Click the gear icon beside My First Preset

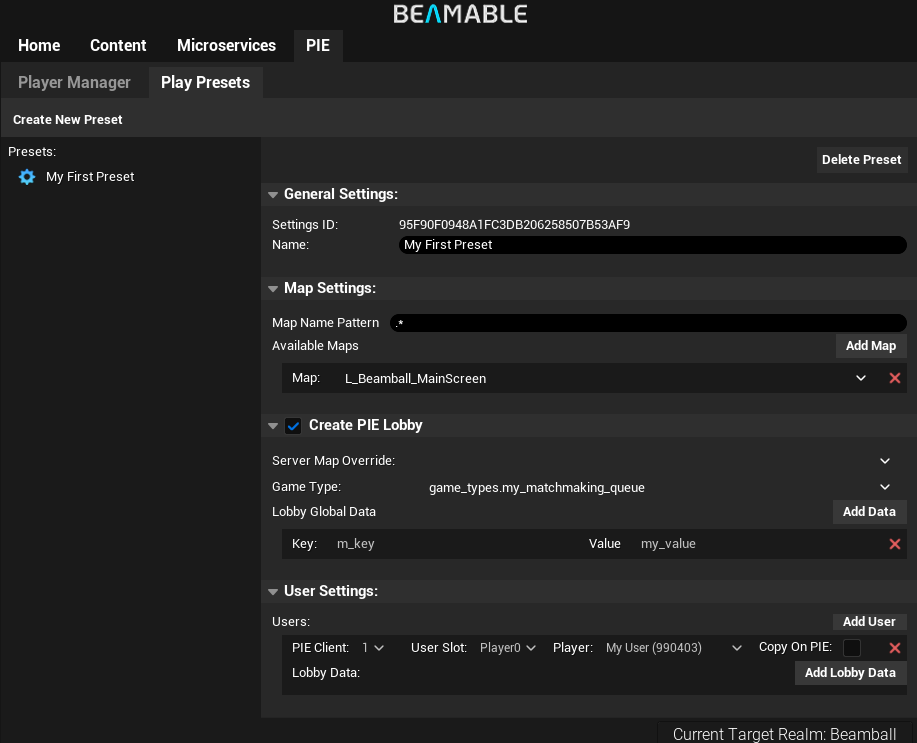coord(27,177)
